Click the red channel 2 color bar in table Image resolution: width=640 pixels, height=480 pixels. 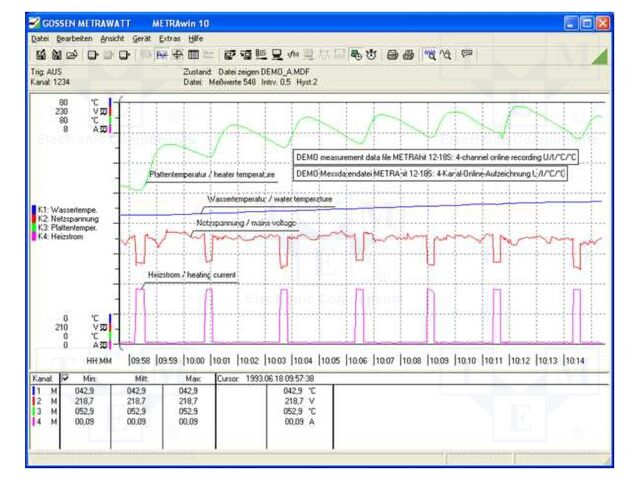35,400
